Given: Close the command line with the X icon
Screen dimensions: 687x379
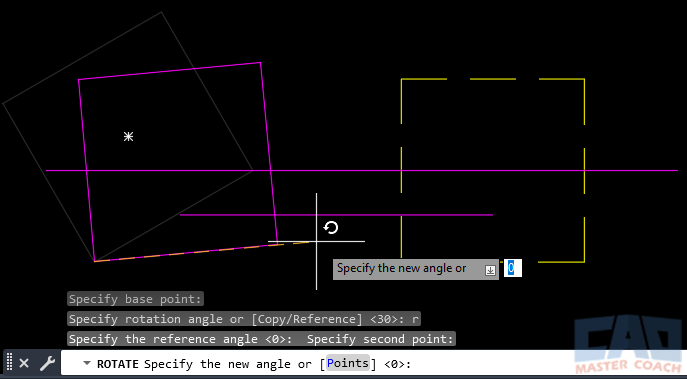Looking at the screenshot, I should point(24,363).
